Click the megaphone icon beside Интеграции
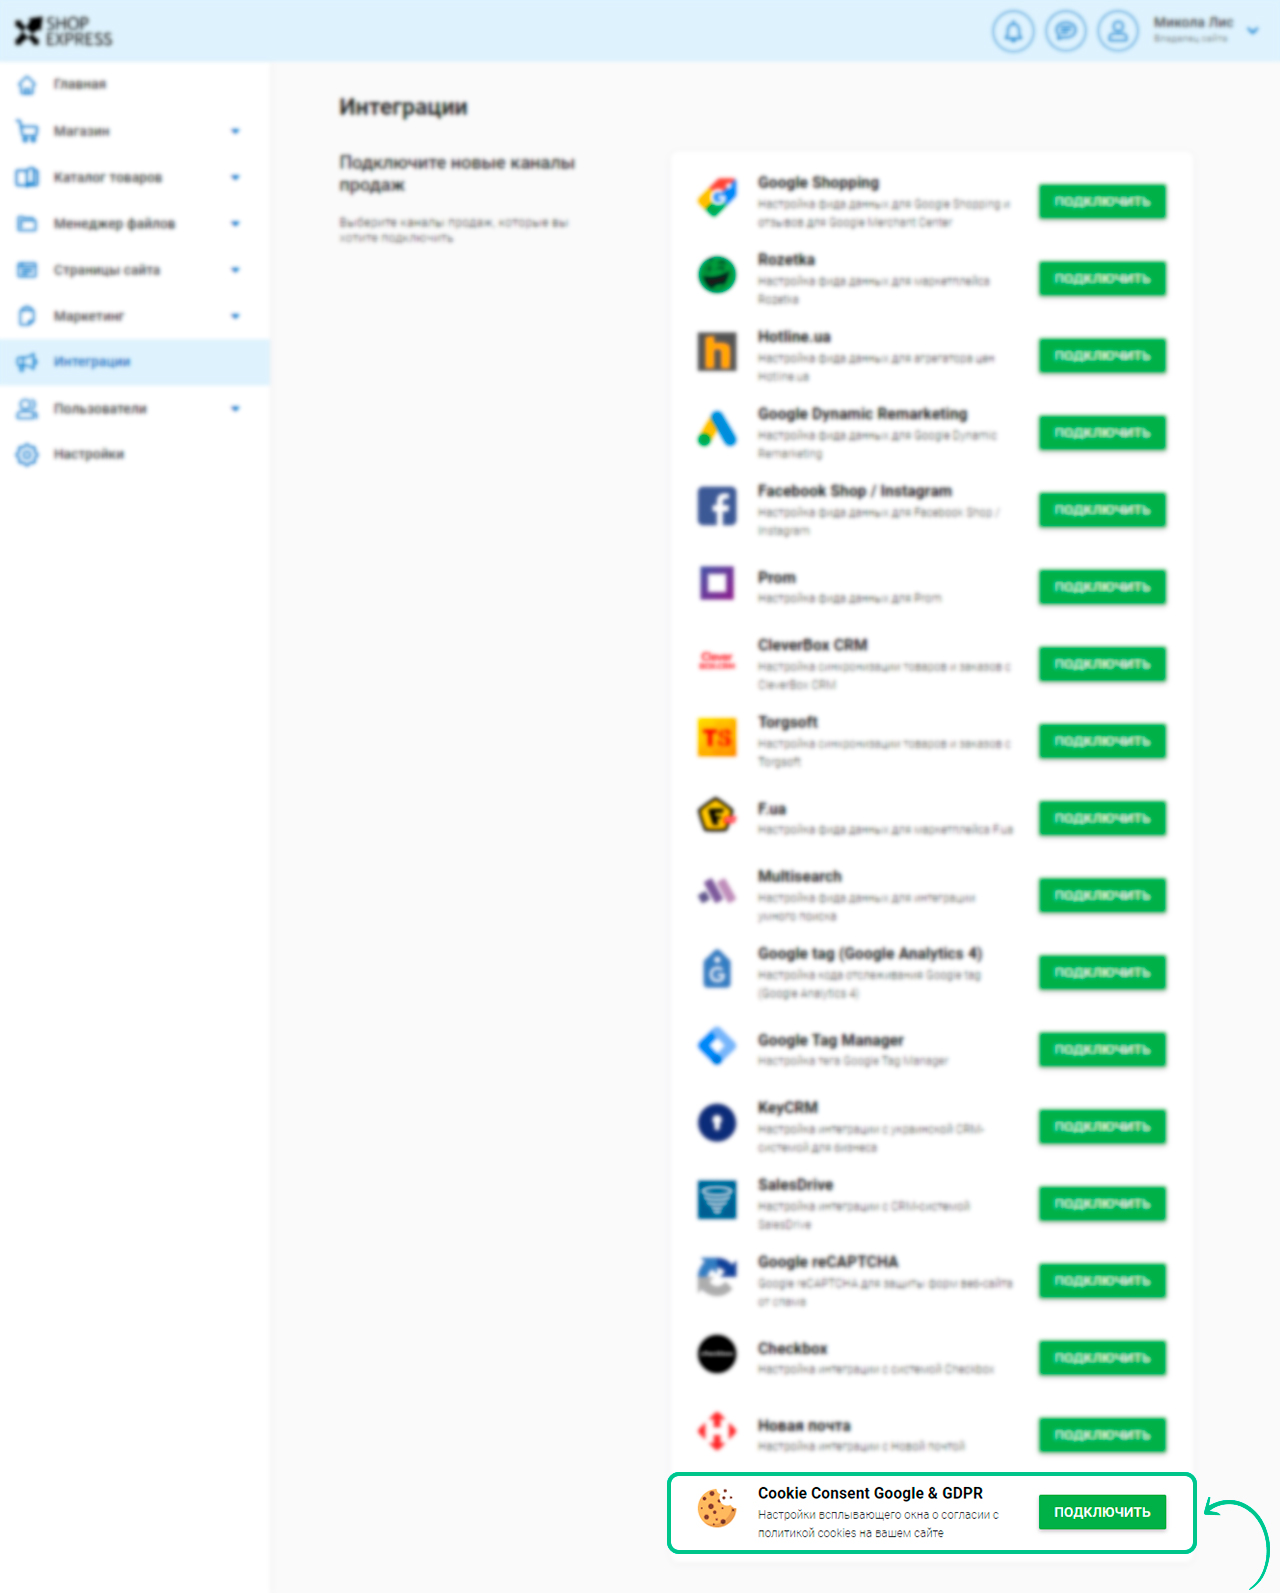Screen dimensions: 1280x1593 pyautogui.click(x=27, y=362)
